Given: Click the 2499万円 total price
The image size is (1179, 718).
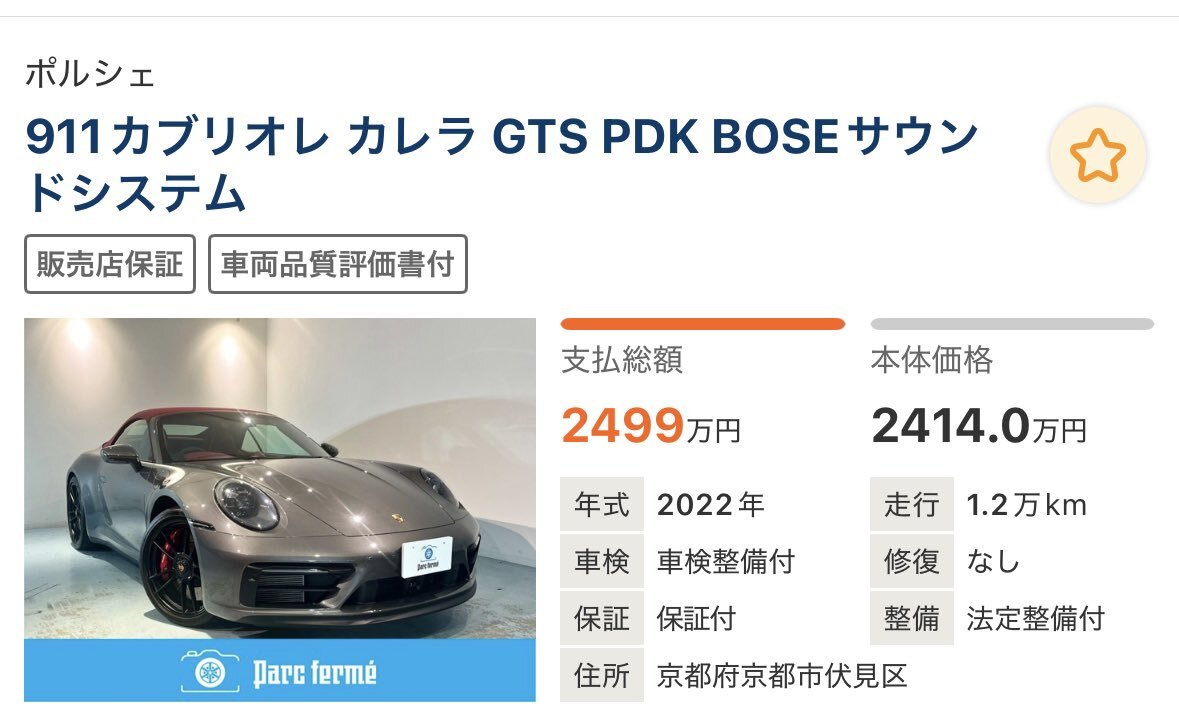Looking at the screenshot, I should pyautogui.click(x=651, y=426).
